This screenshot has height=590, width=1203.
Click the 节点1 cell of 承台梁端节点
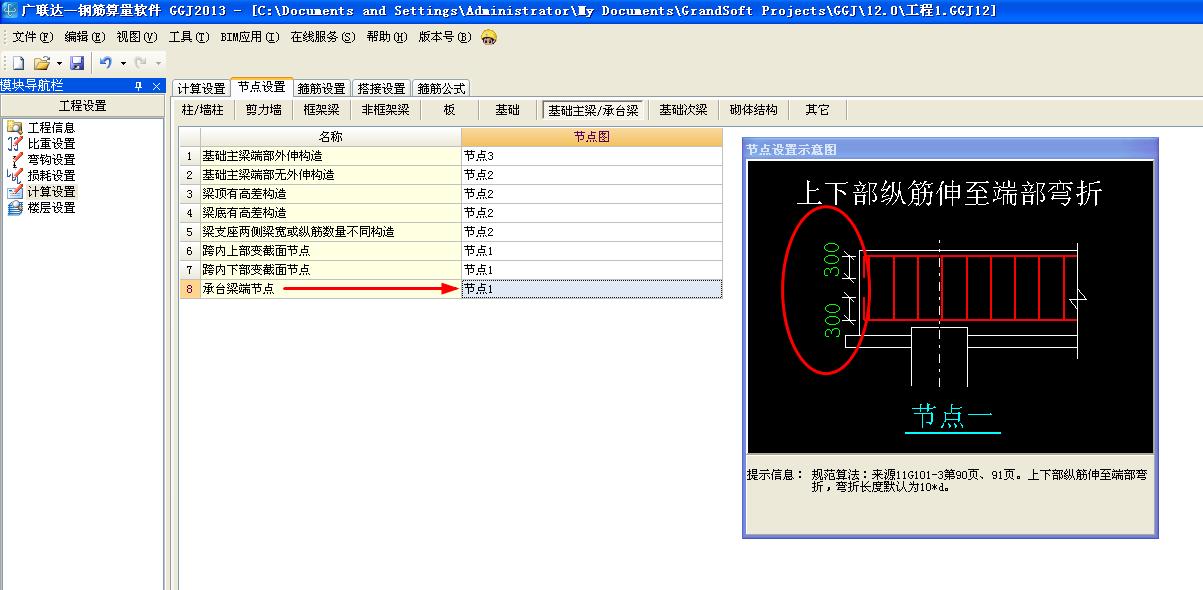(592, 289)
